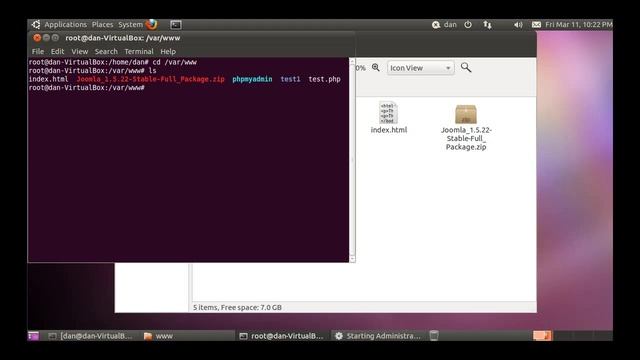Viewport: 640px width, 360px height.
Task: Open the clock showing Fri Mar 11
Action: tap(579, 24)
